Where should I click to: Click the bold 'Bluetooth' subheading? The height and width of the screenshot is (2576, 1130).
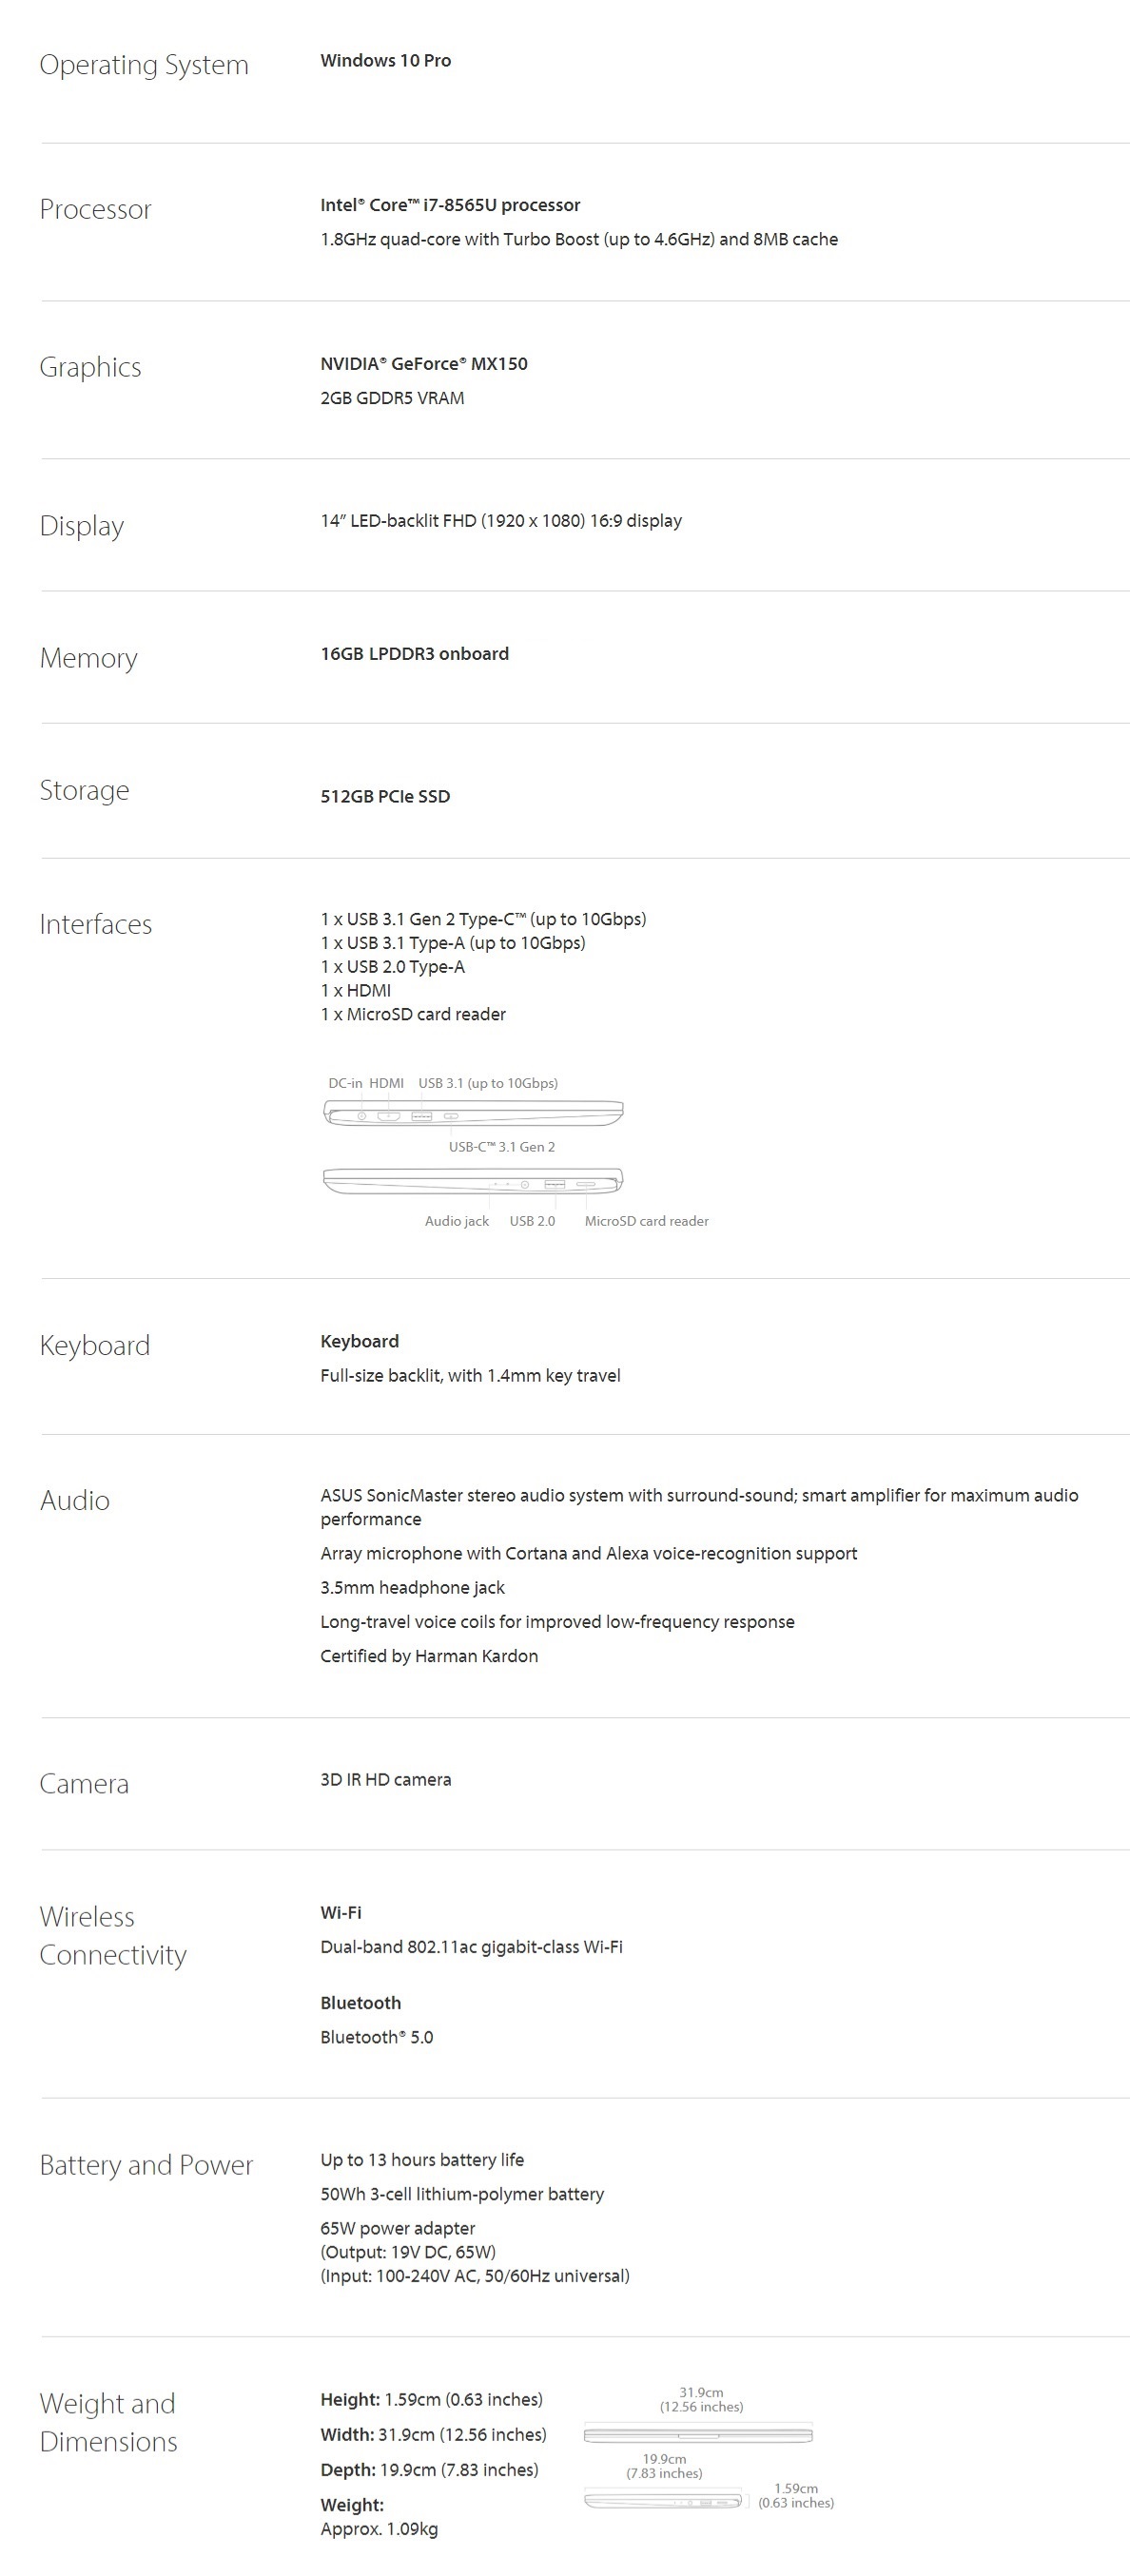pos(360,2003)
